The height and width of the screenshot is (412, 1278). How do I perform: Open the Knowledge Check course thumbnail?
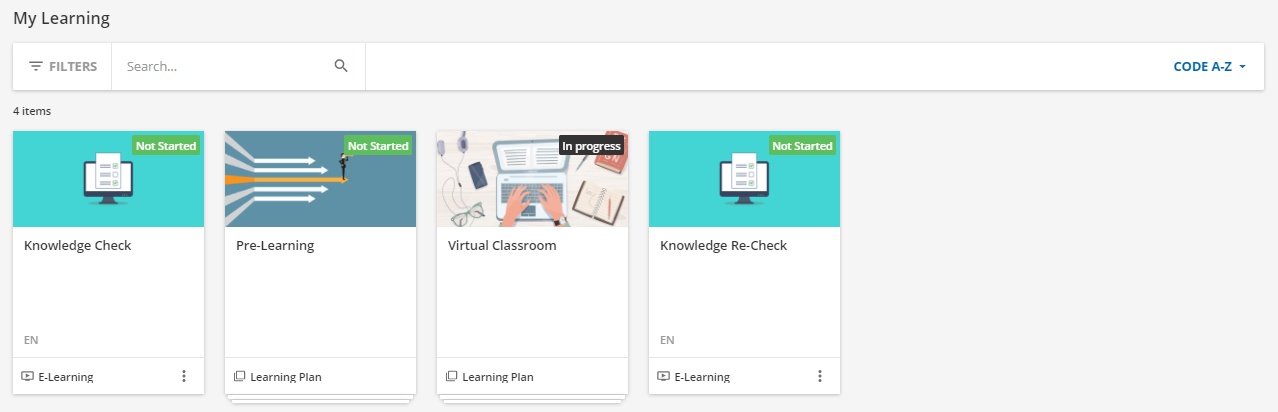tap(109, 179)
